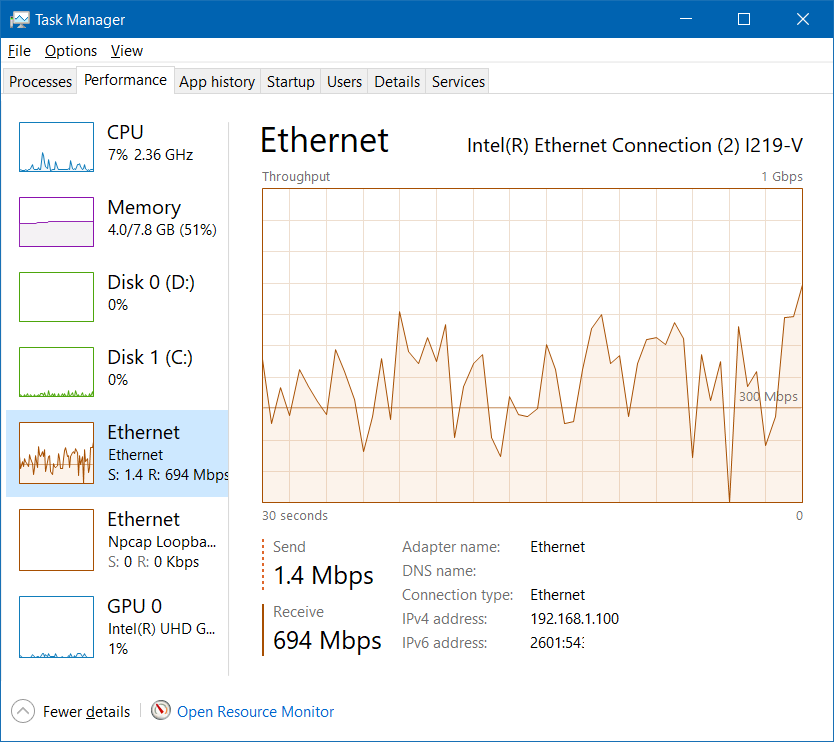Click the 4.0/7.8 GB (51%) memory reading
839x750 pixels.
pos(162,230)
